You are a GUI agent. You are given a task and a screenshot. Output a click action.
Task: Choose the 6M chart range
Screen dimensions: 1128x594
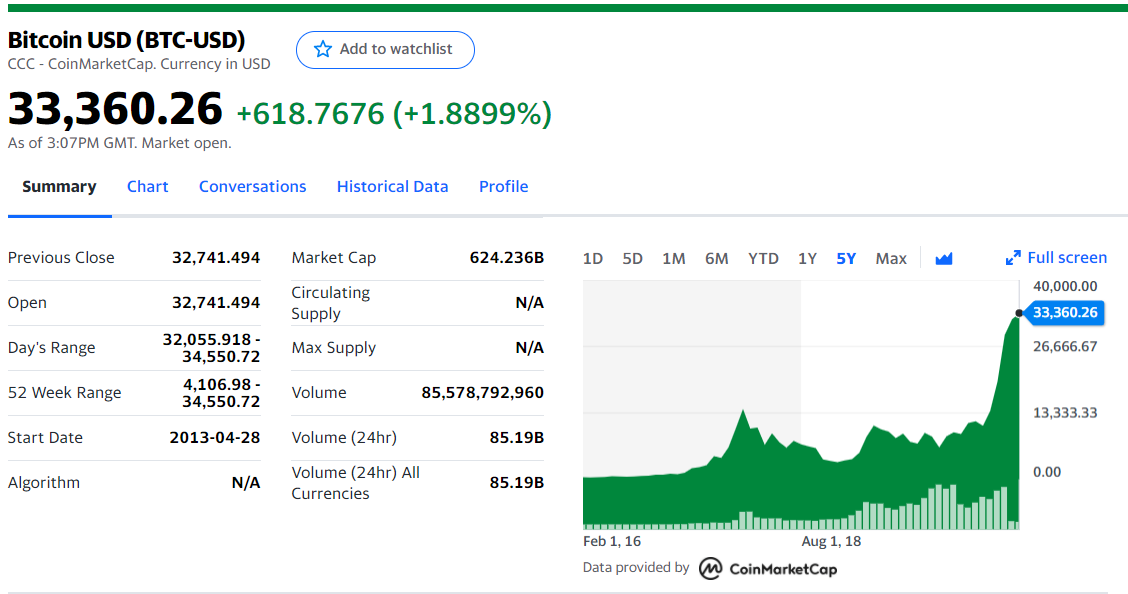pos(717,259)
